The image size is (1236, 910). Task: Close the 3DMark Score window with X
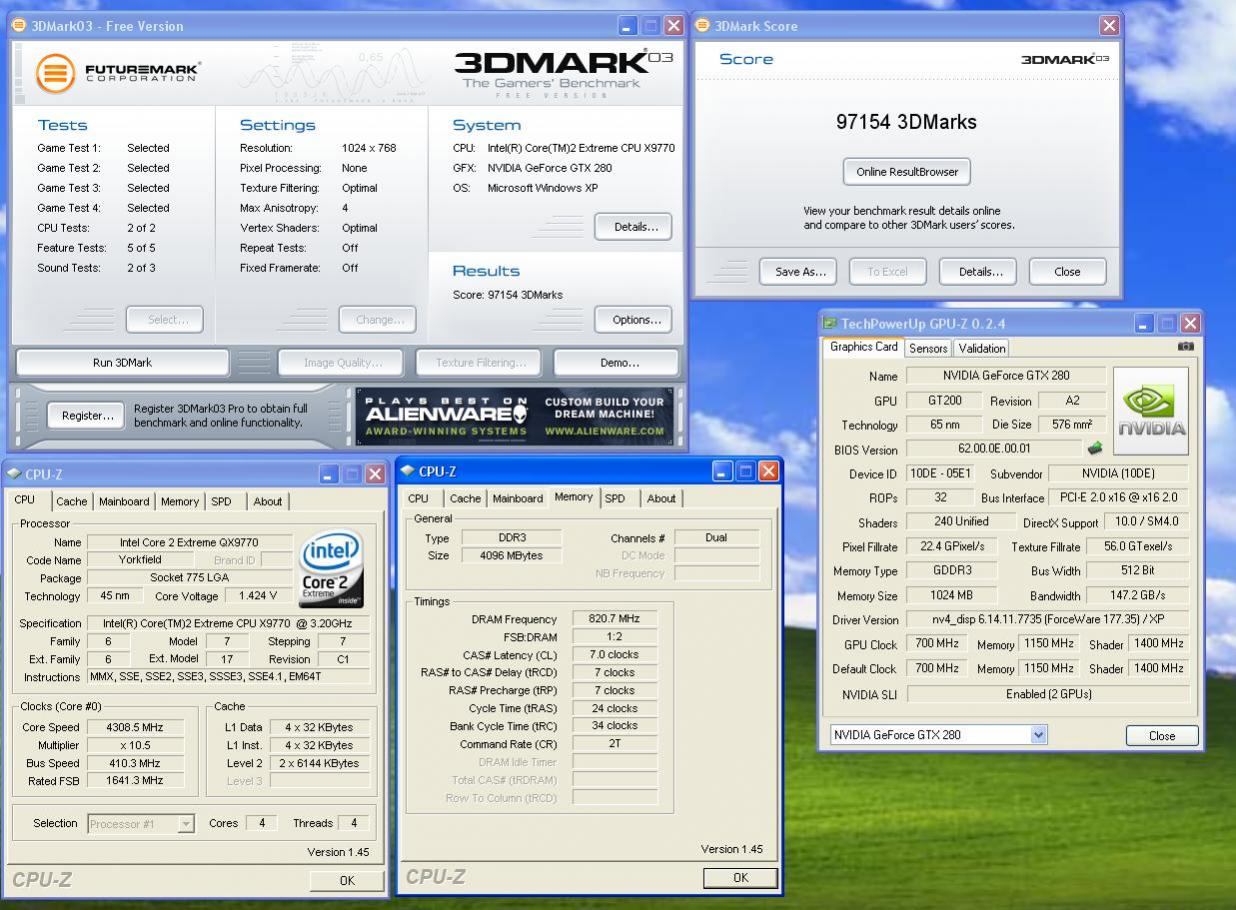1108,26
